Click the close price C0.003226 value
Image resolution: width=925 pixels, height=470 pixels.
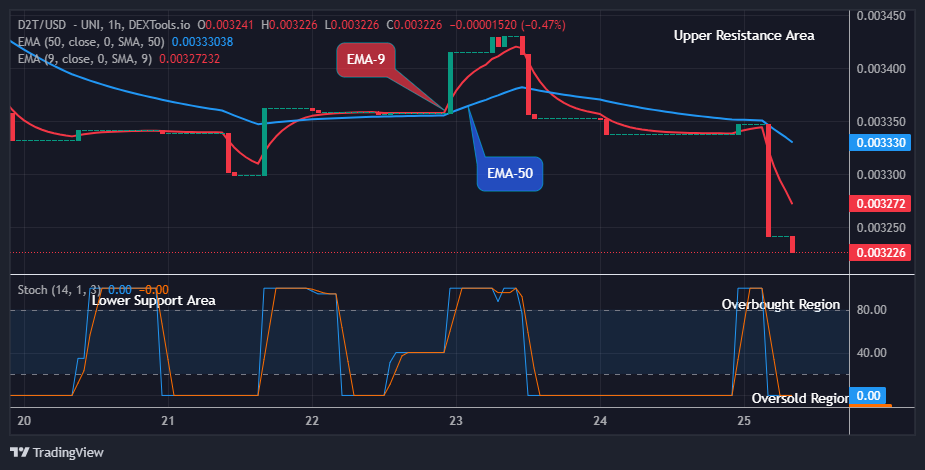(x=414, y=25)
